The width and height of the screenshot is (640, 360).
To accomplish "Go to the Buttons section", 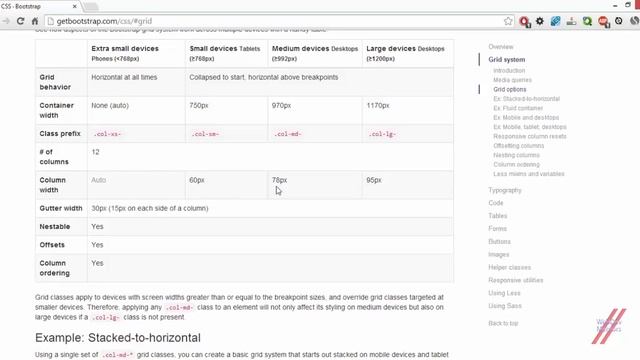I will click(x=499, y=242).
